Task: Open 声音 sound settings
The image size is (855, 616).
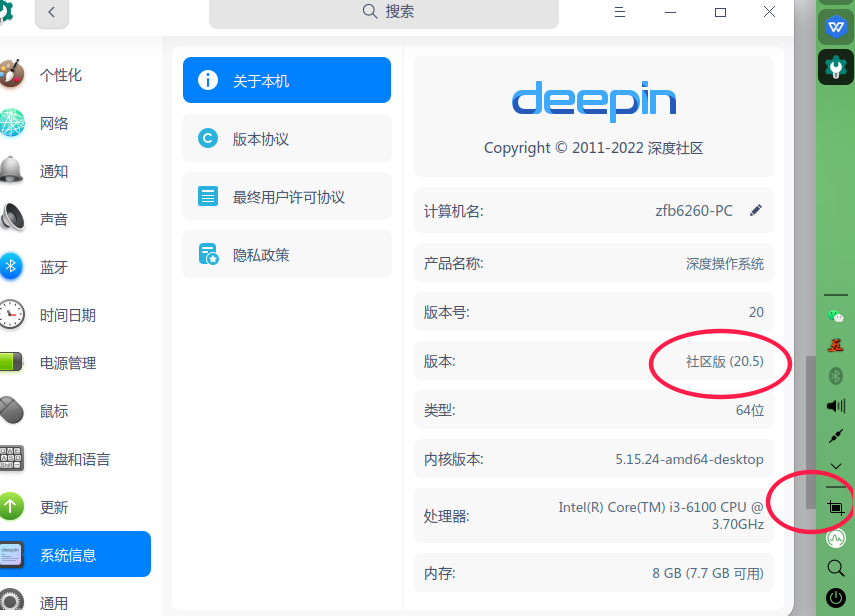Action: click(53, 219)
